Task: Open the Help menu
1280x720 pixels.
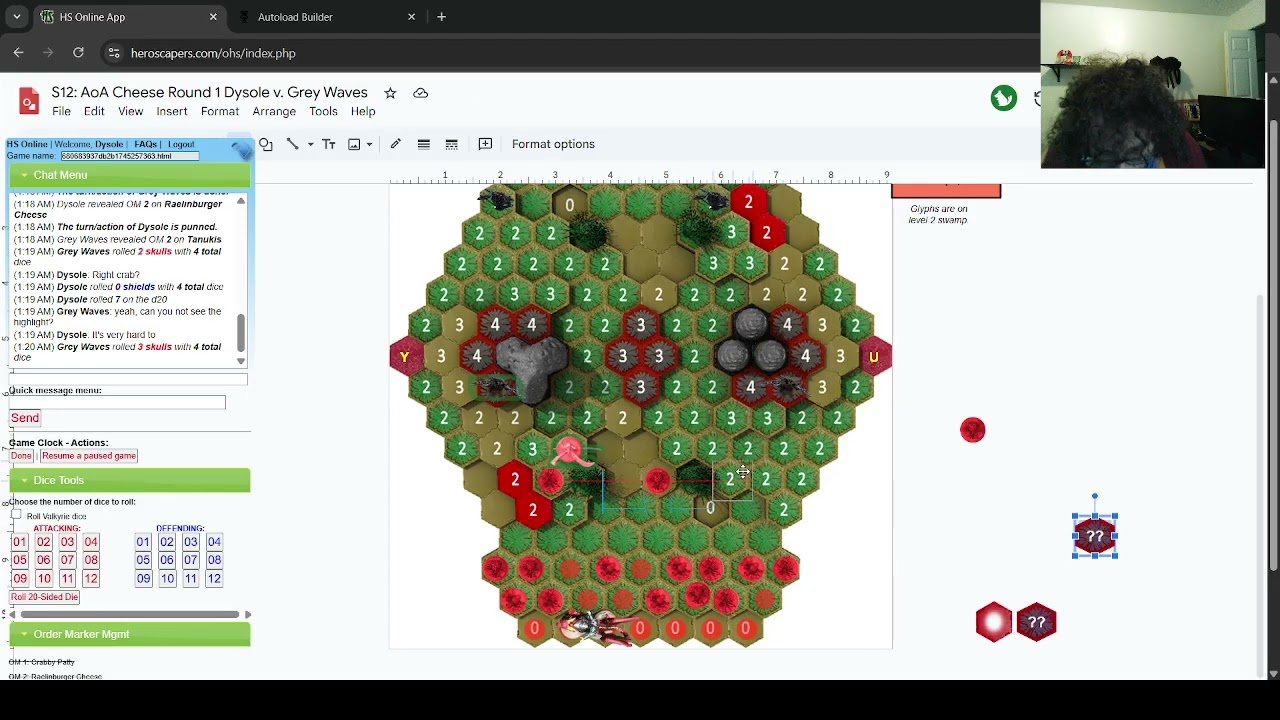Action: 363,111
